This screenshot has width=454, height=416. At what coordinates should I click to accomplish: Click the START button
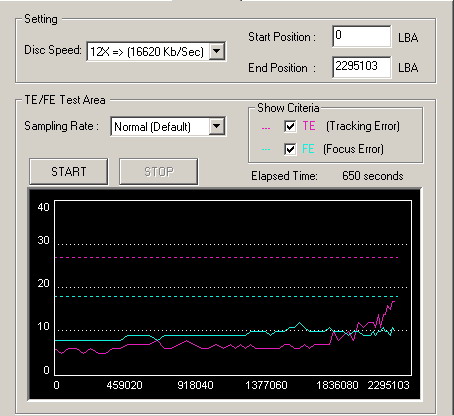(69, 172)
